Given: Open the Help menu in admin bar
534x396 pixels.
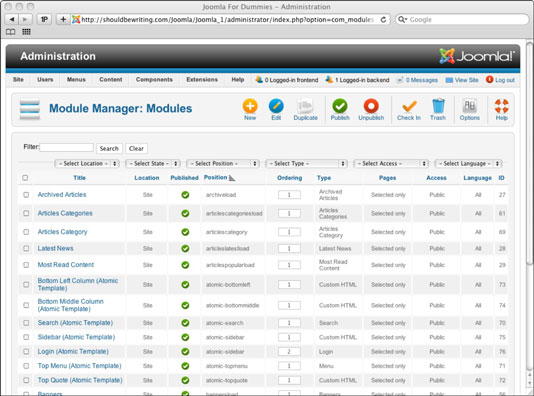Looking at the screenshot, I should coord(238,80).
